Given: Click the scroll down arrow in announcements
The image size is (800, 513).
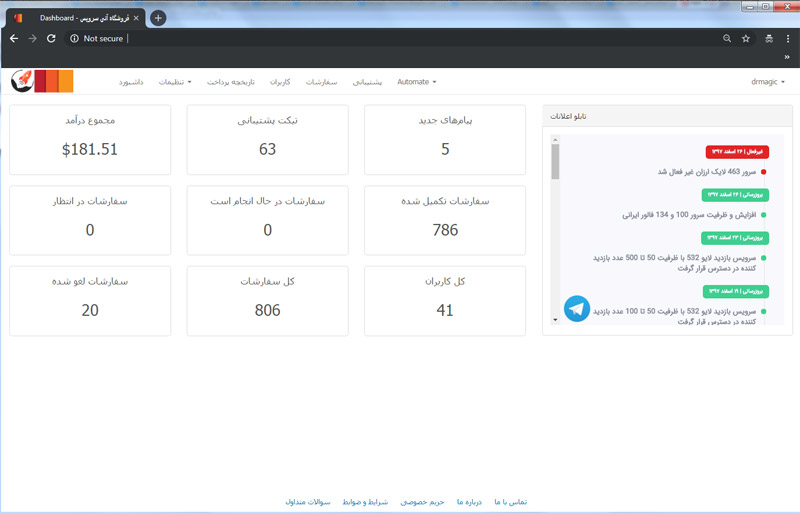Looking at the screenshot, I should [x=555, y=320].
